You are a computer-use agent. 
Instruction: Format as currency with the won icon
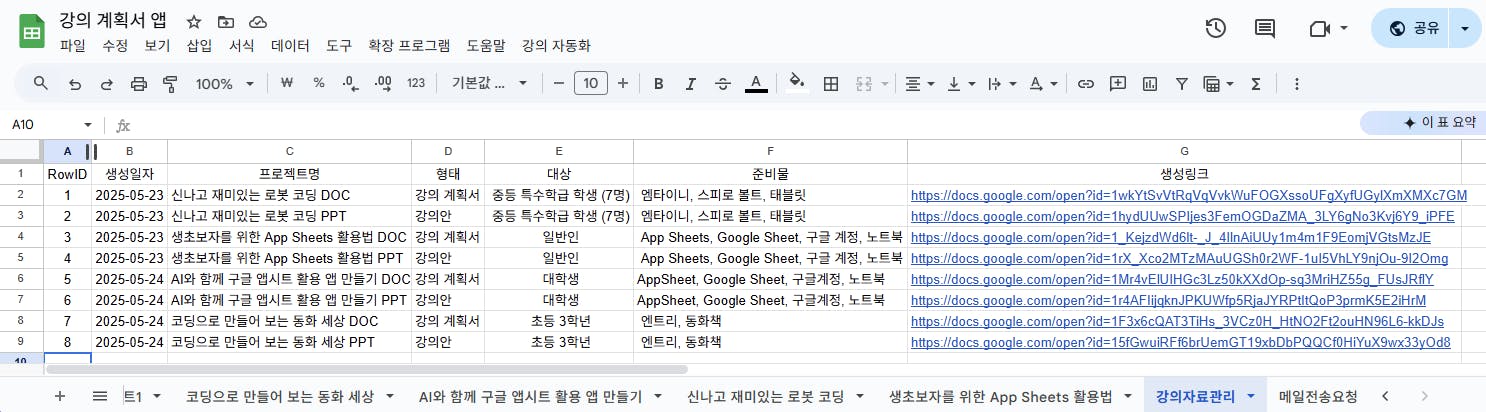[287, 84]
